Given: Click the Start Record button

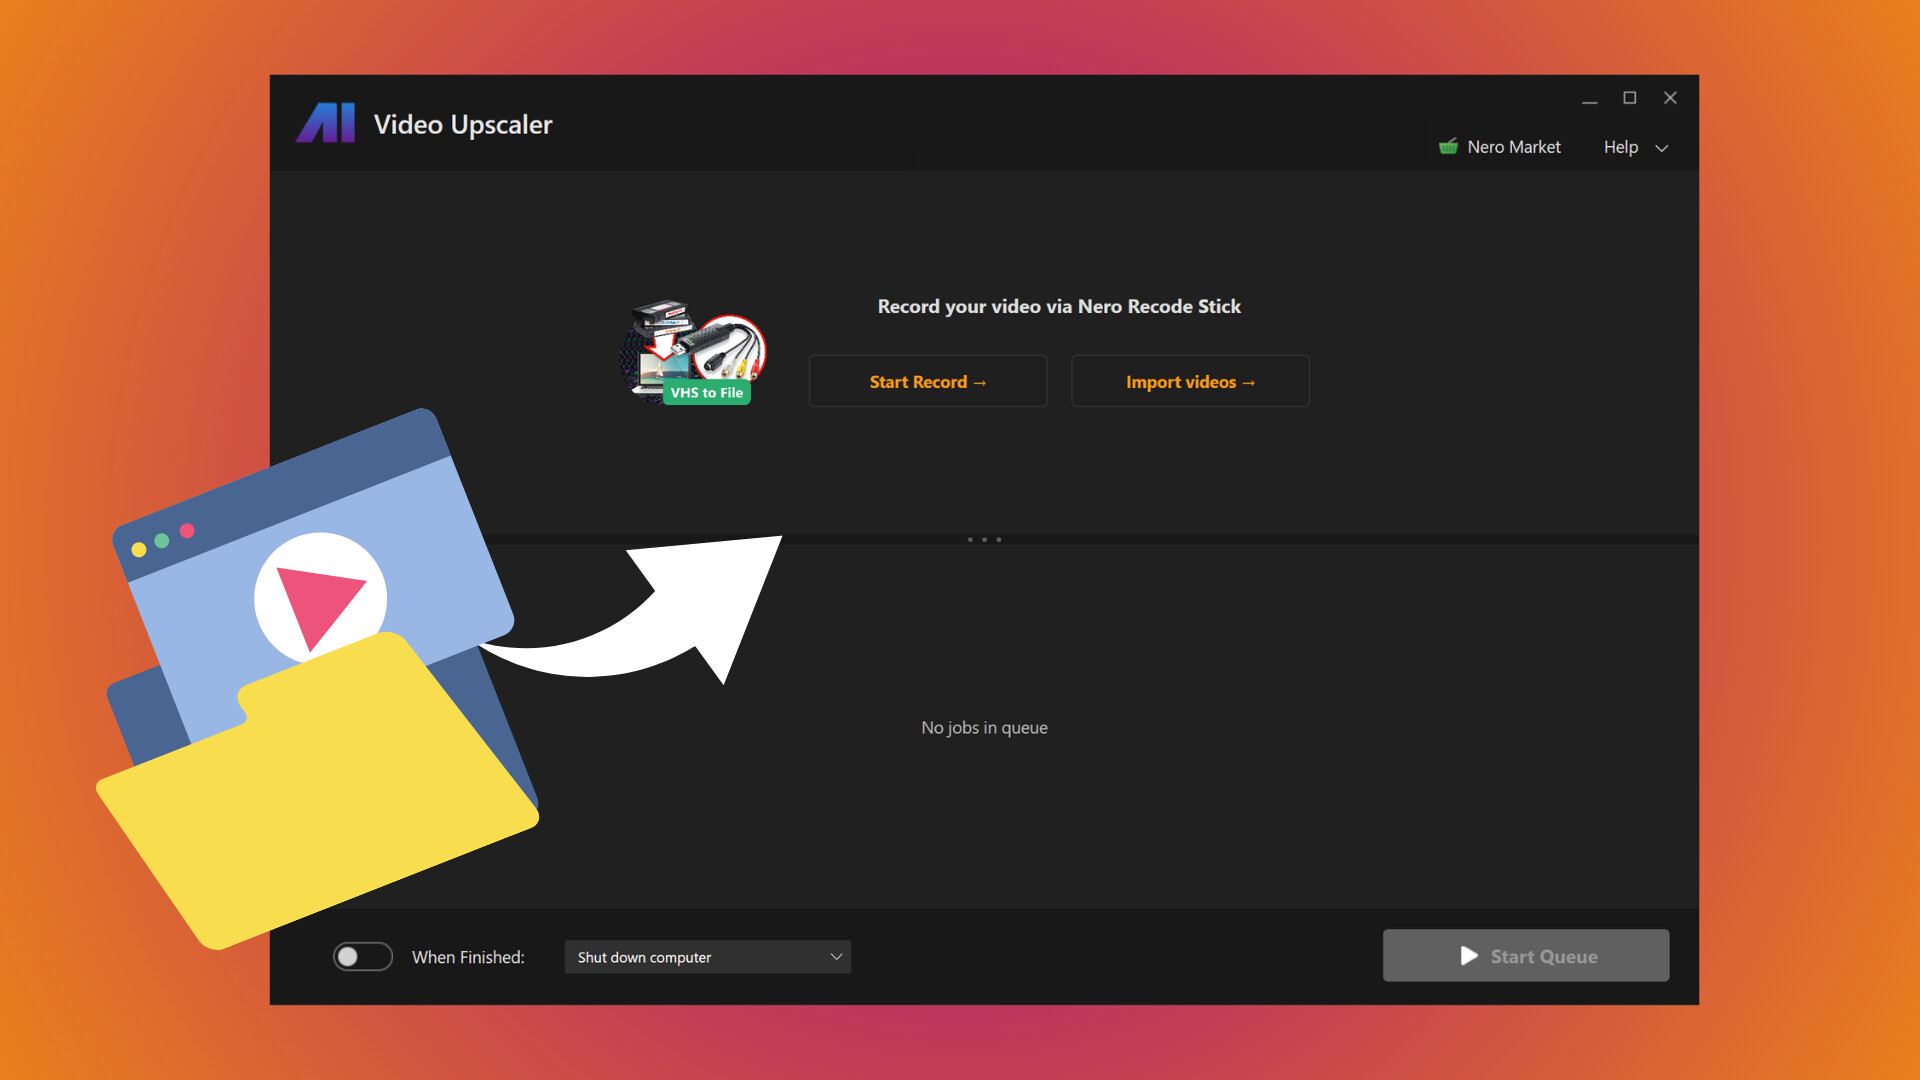Looking at the screenshot, I should 927,381.
